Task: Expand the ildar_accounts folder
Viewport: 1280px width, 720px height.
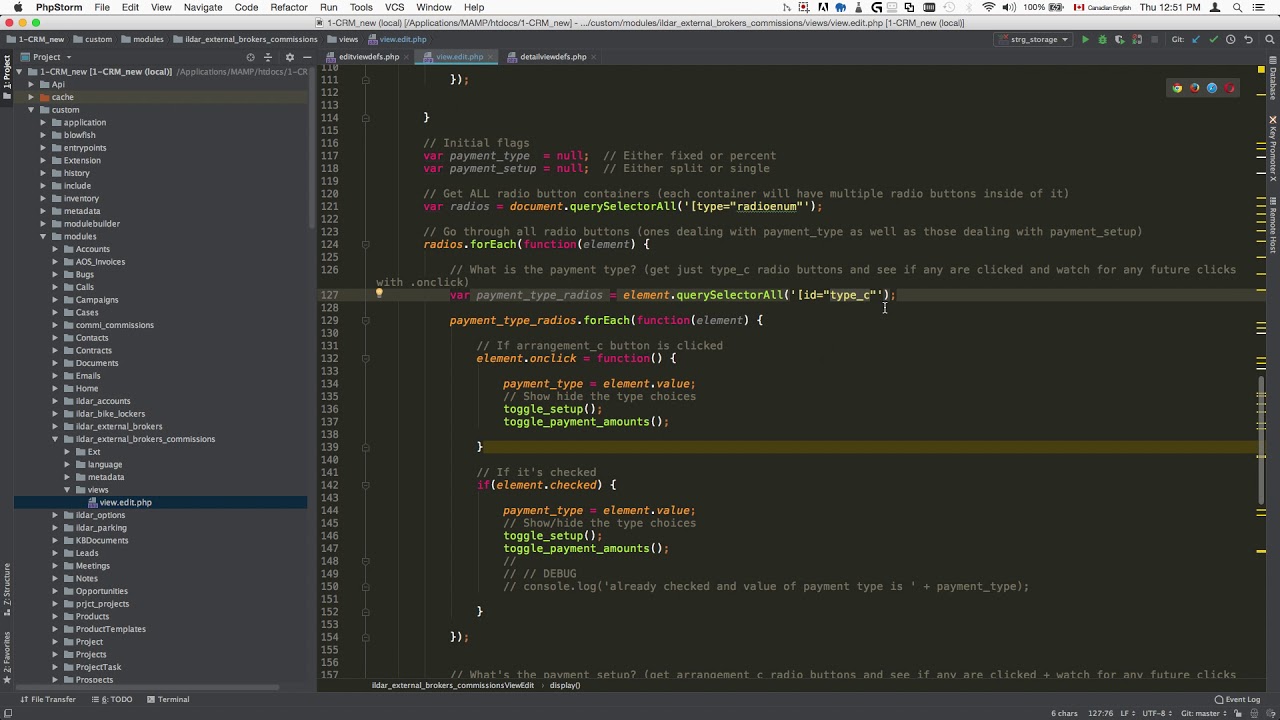Action: point(56,401)
